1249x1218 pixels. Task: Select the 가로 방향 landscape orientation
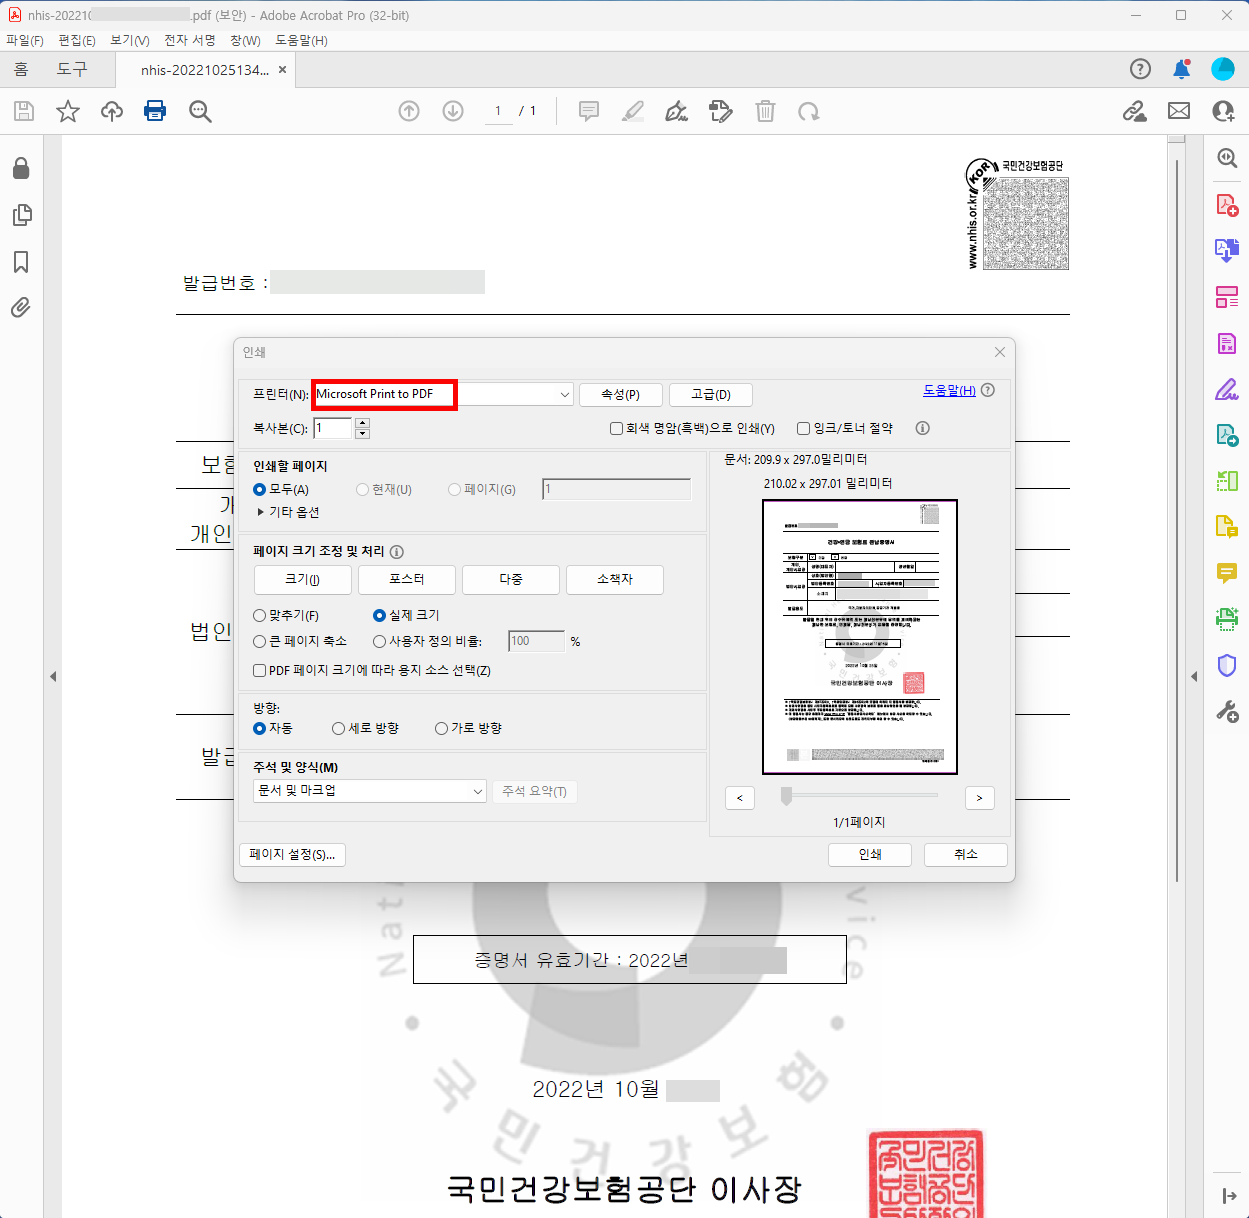442,729
